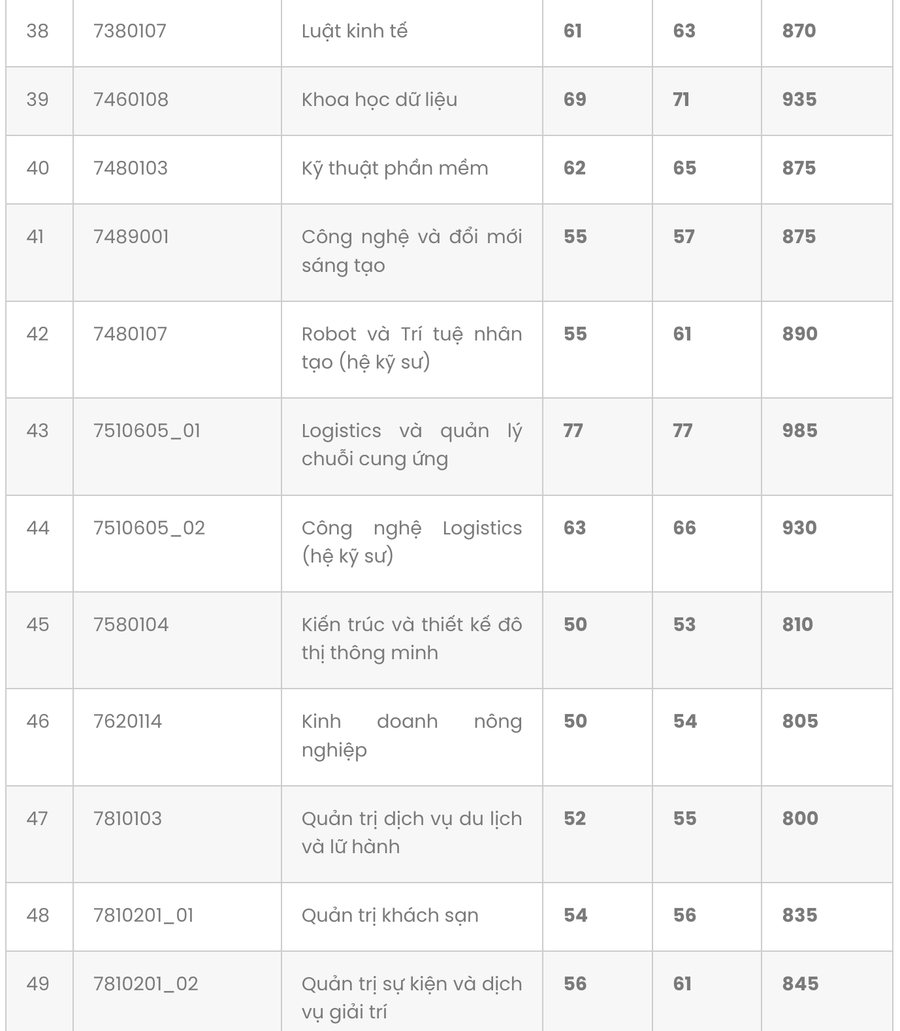The image size is (900, 1031).
Task: Click the 'Luật kinh tế' program name
Action: [x=354, y=31]
